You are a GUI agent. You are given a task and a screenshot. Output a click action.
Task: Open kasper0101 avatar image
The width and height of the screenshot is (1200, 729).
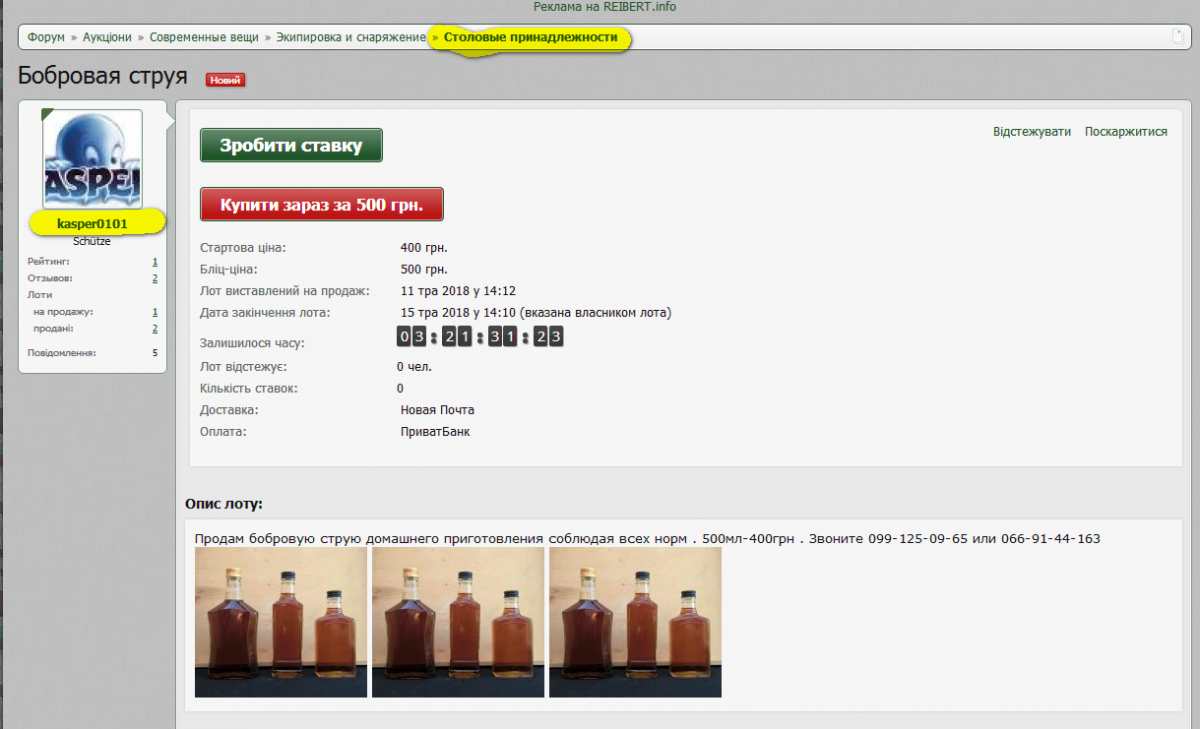(x=92, y=159)
